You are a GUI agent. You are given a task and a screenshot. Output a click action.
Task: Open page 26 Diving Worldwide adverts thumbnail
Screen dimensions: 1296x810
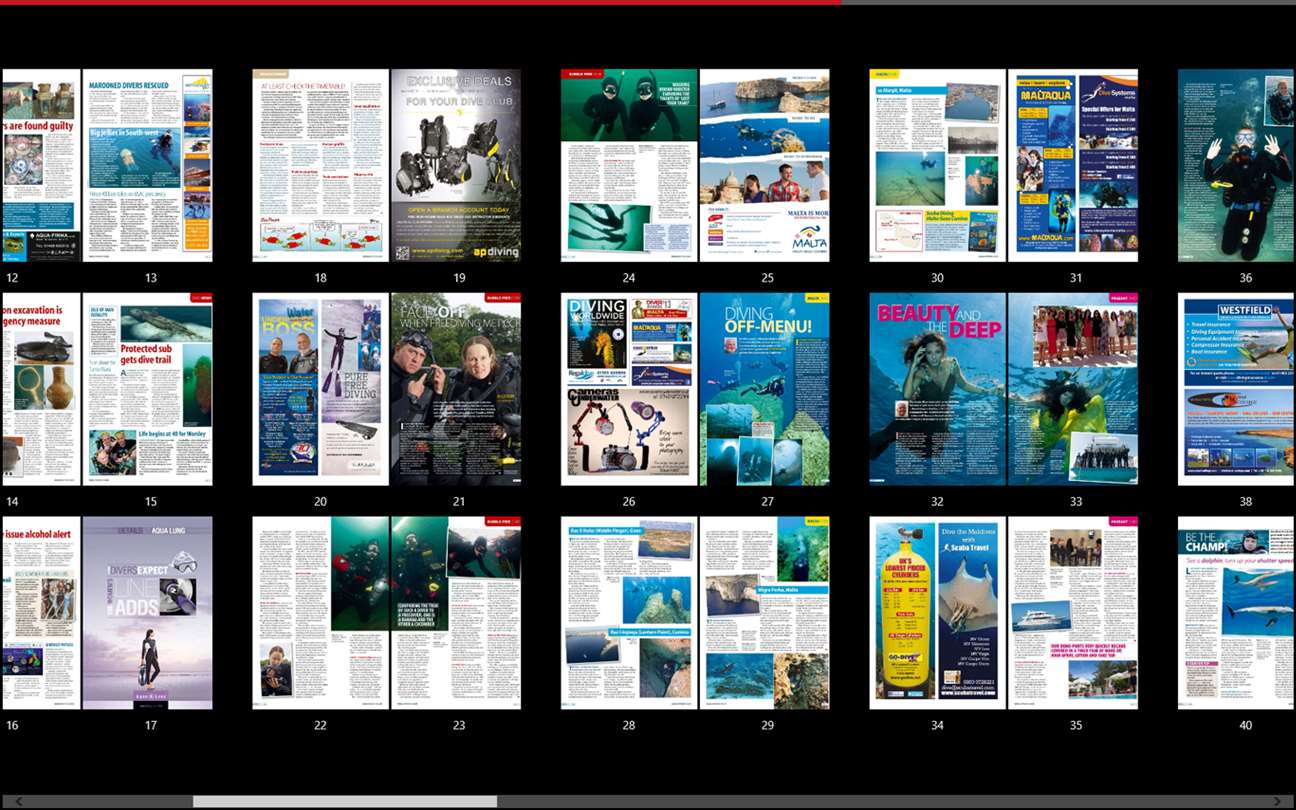(629, 389)
